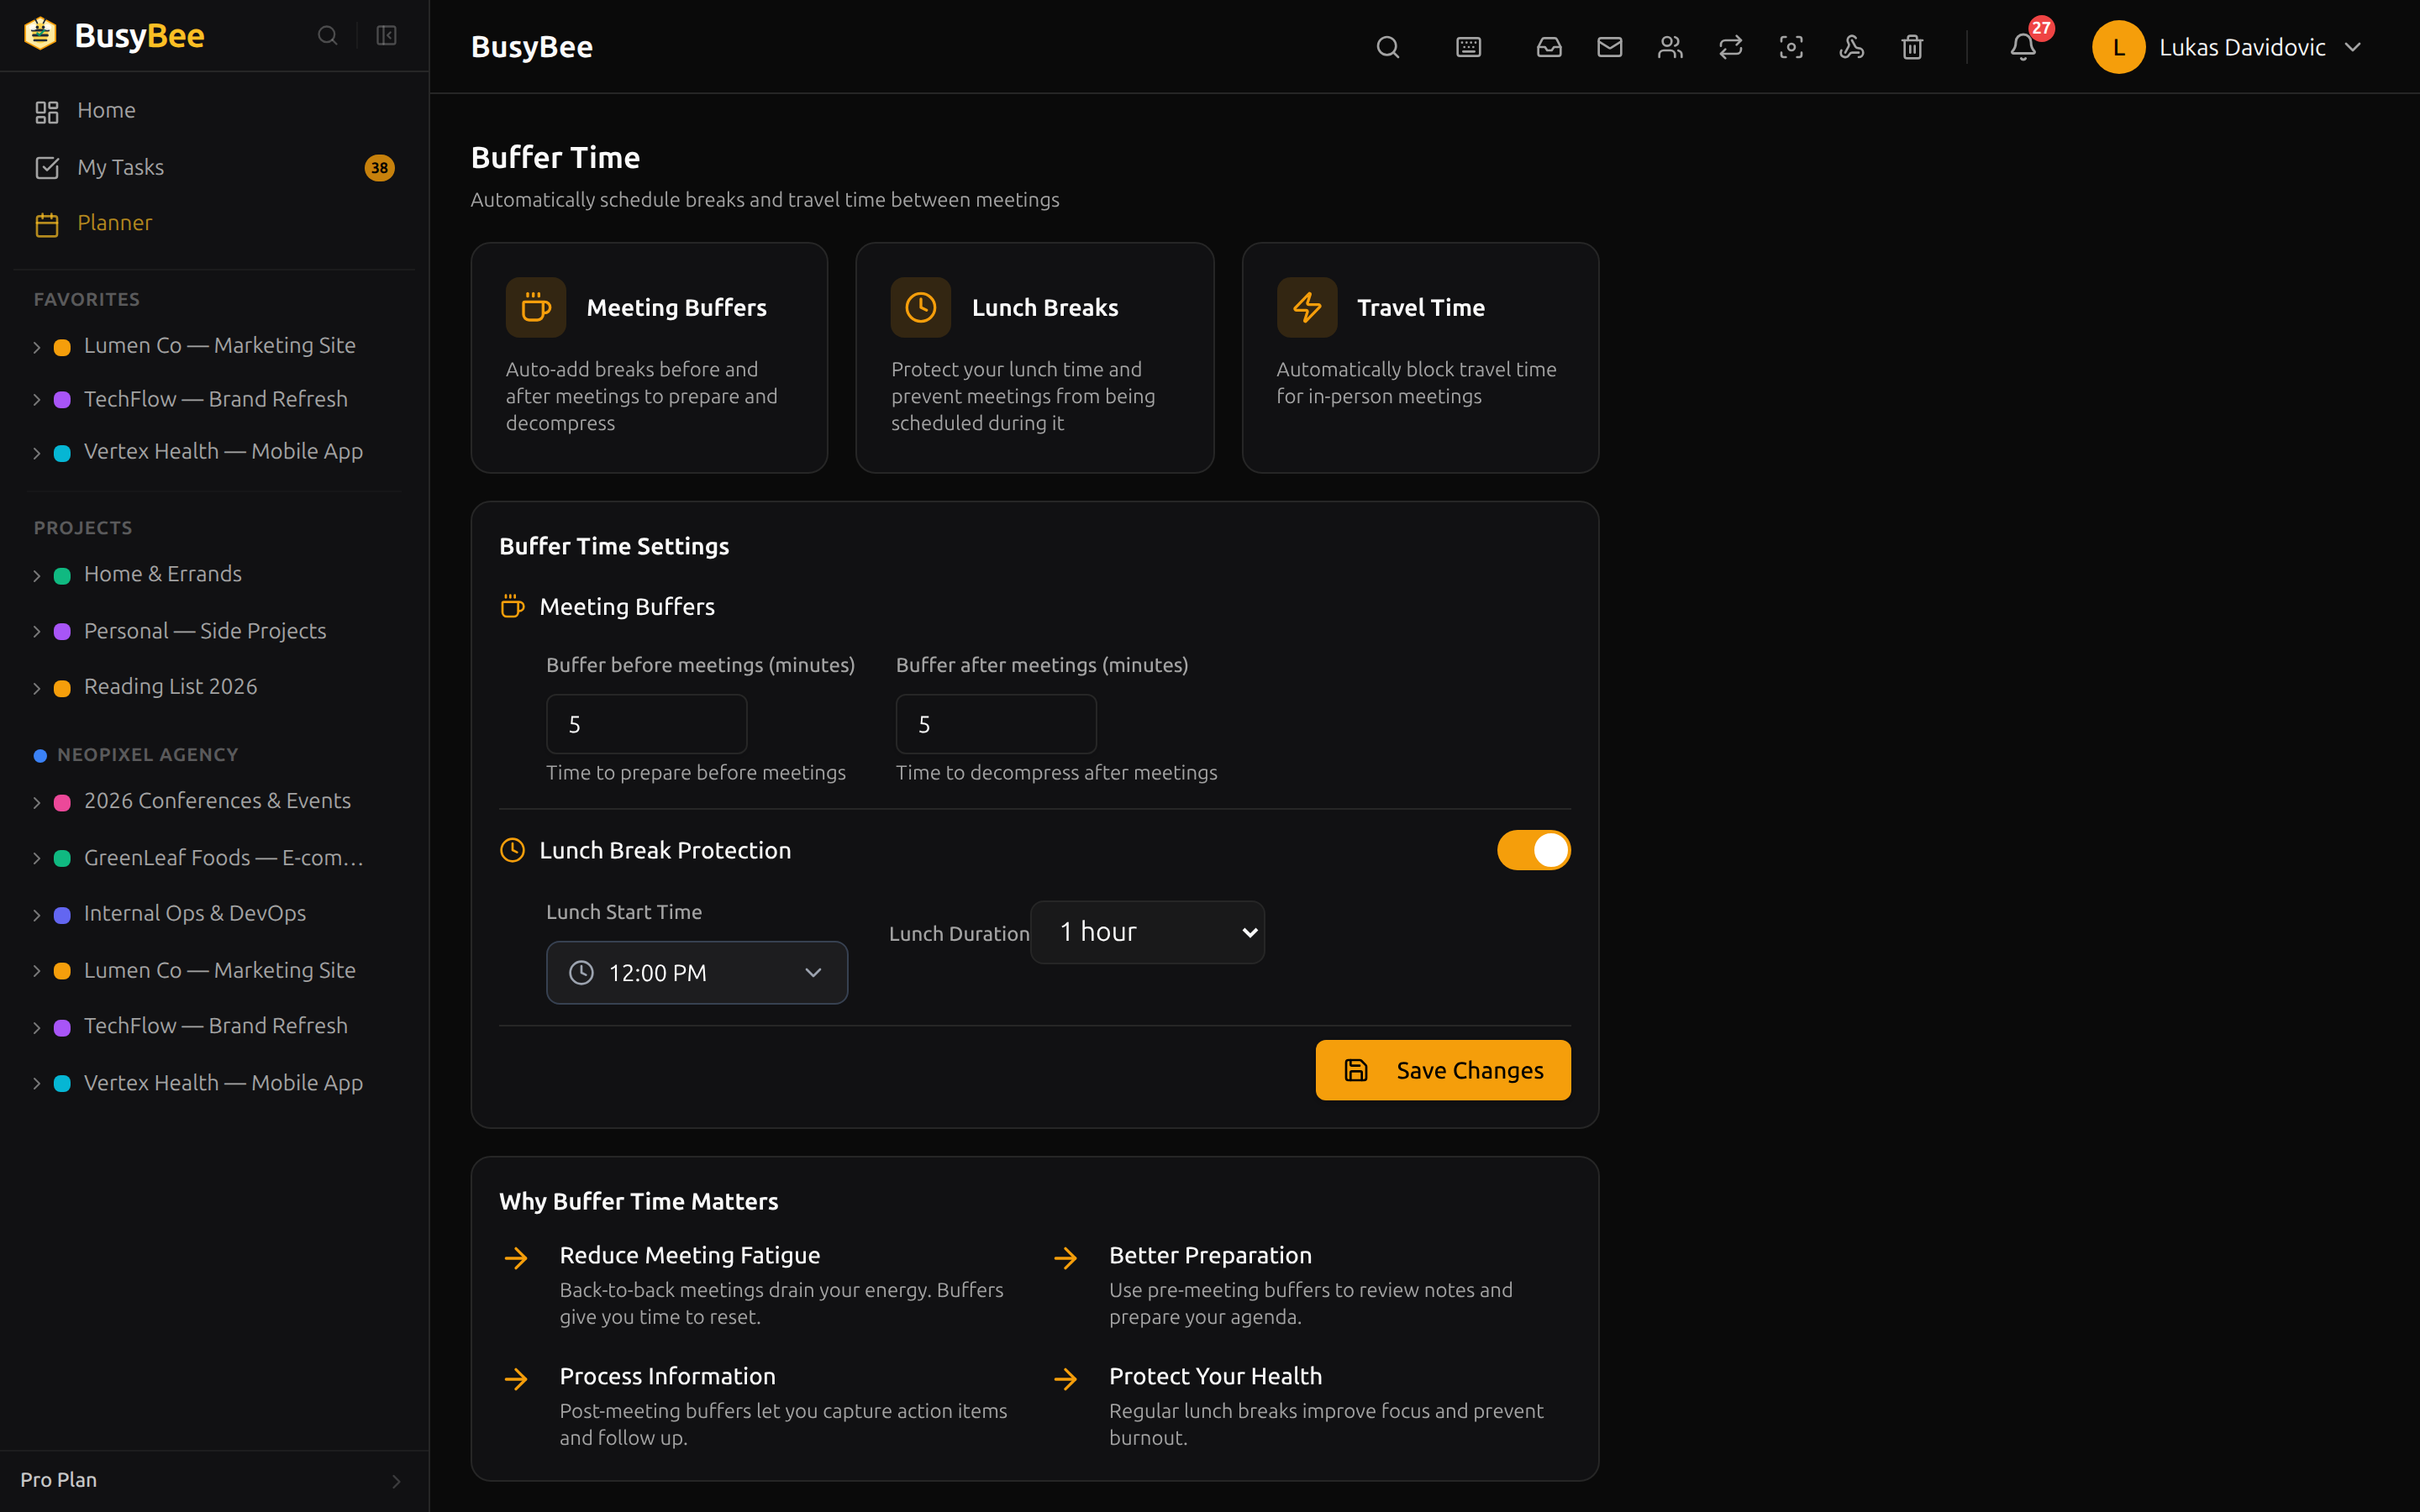Click the Protect Your Health heading
2420x1512 pixels.
[x=1215, y=1376]
